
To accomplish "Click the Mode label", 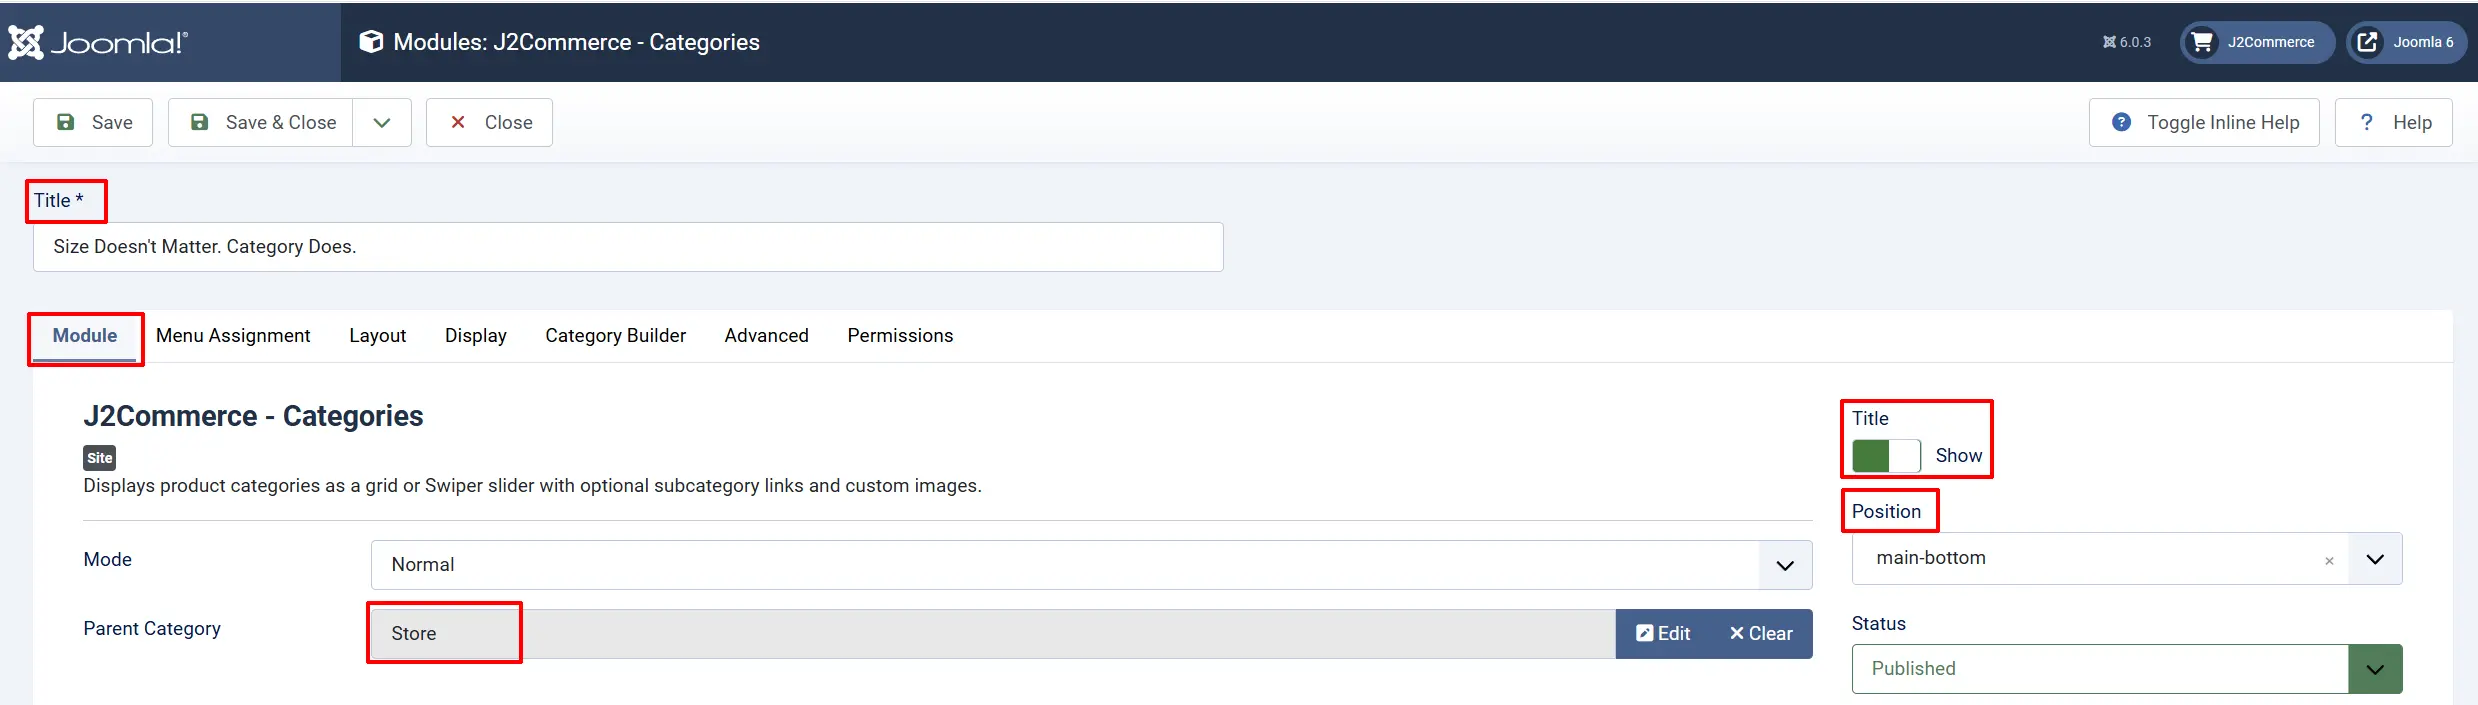I will pyautogui.click(x=108, y=560).
